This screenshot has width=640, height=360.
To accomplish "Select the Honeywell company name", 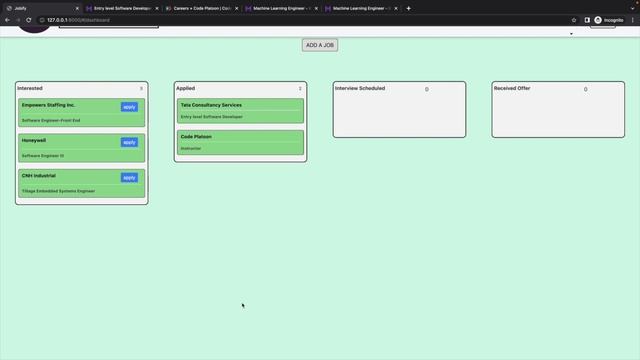I will coord(34,140).
